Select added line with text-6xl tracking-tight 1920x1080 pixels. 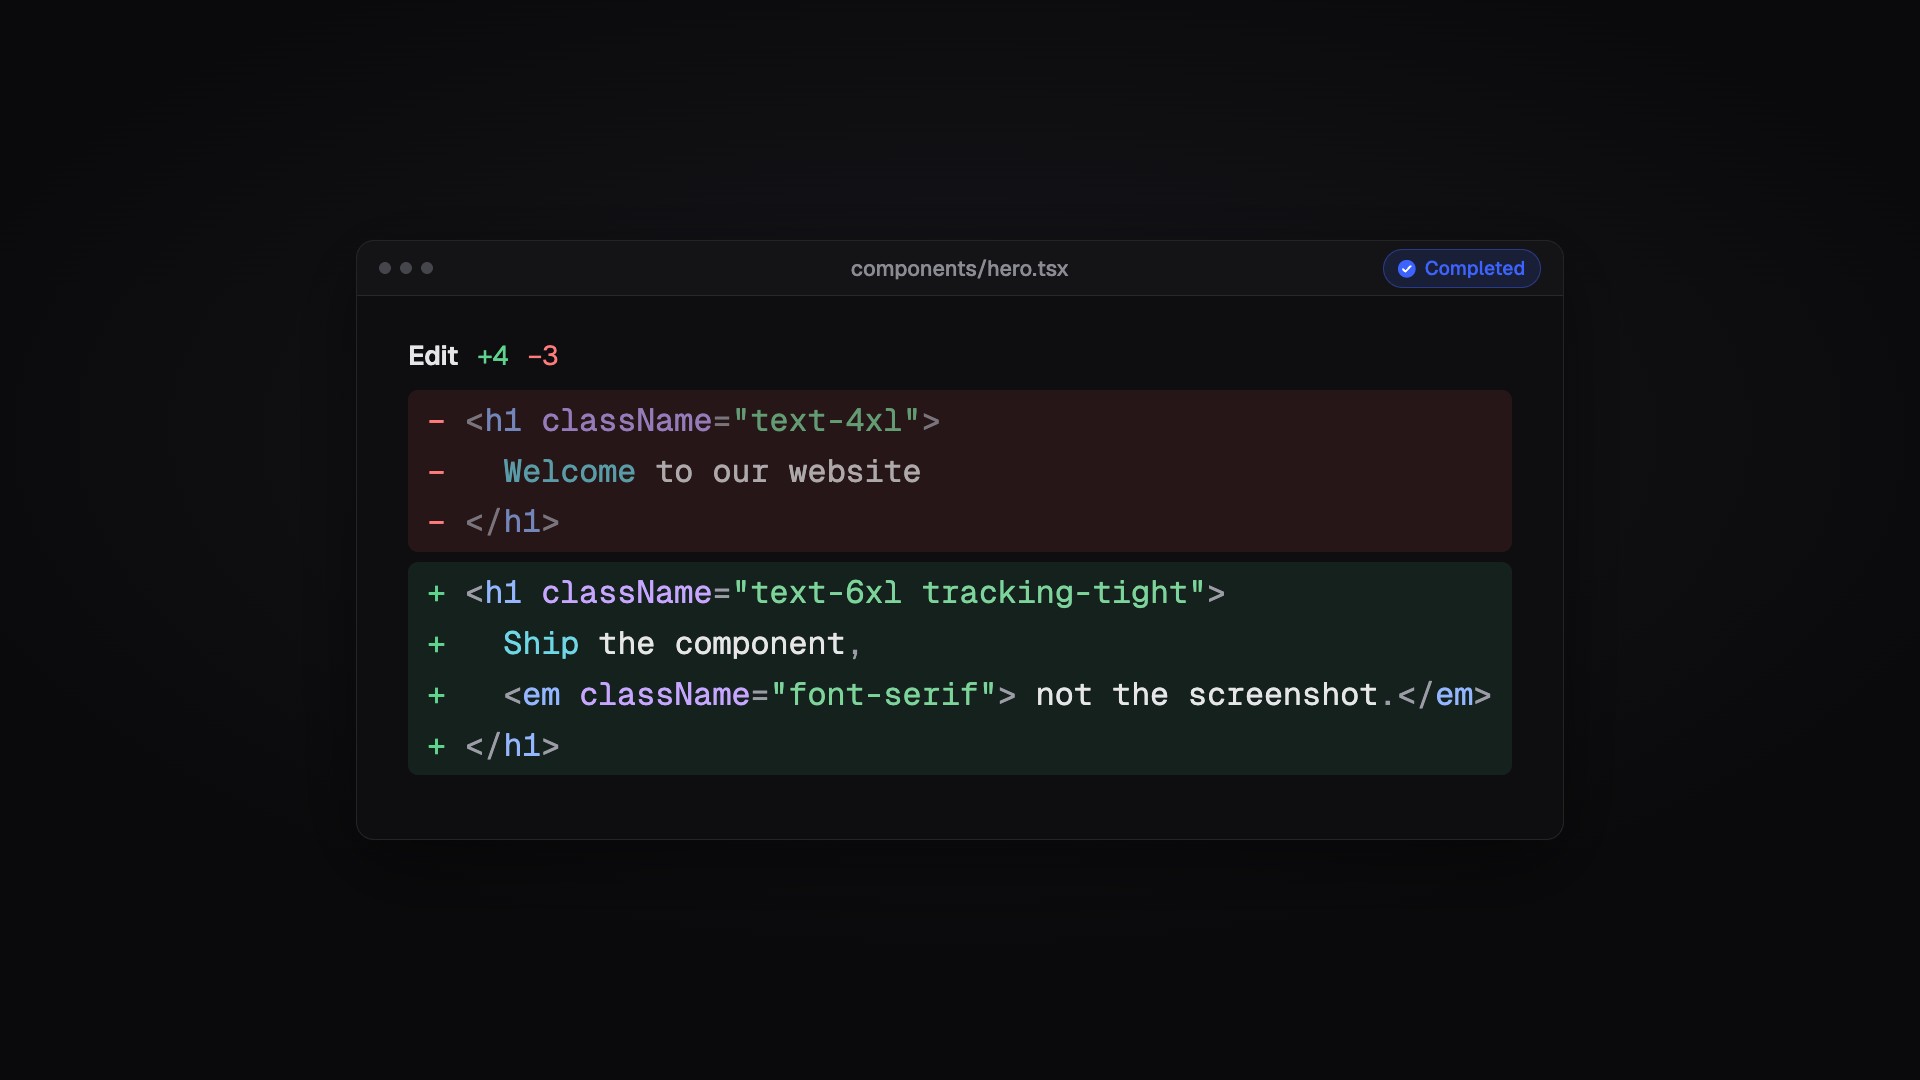click(960, 593)
